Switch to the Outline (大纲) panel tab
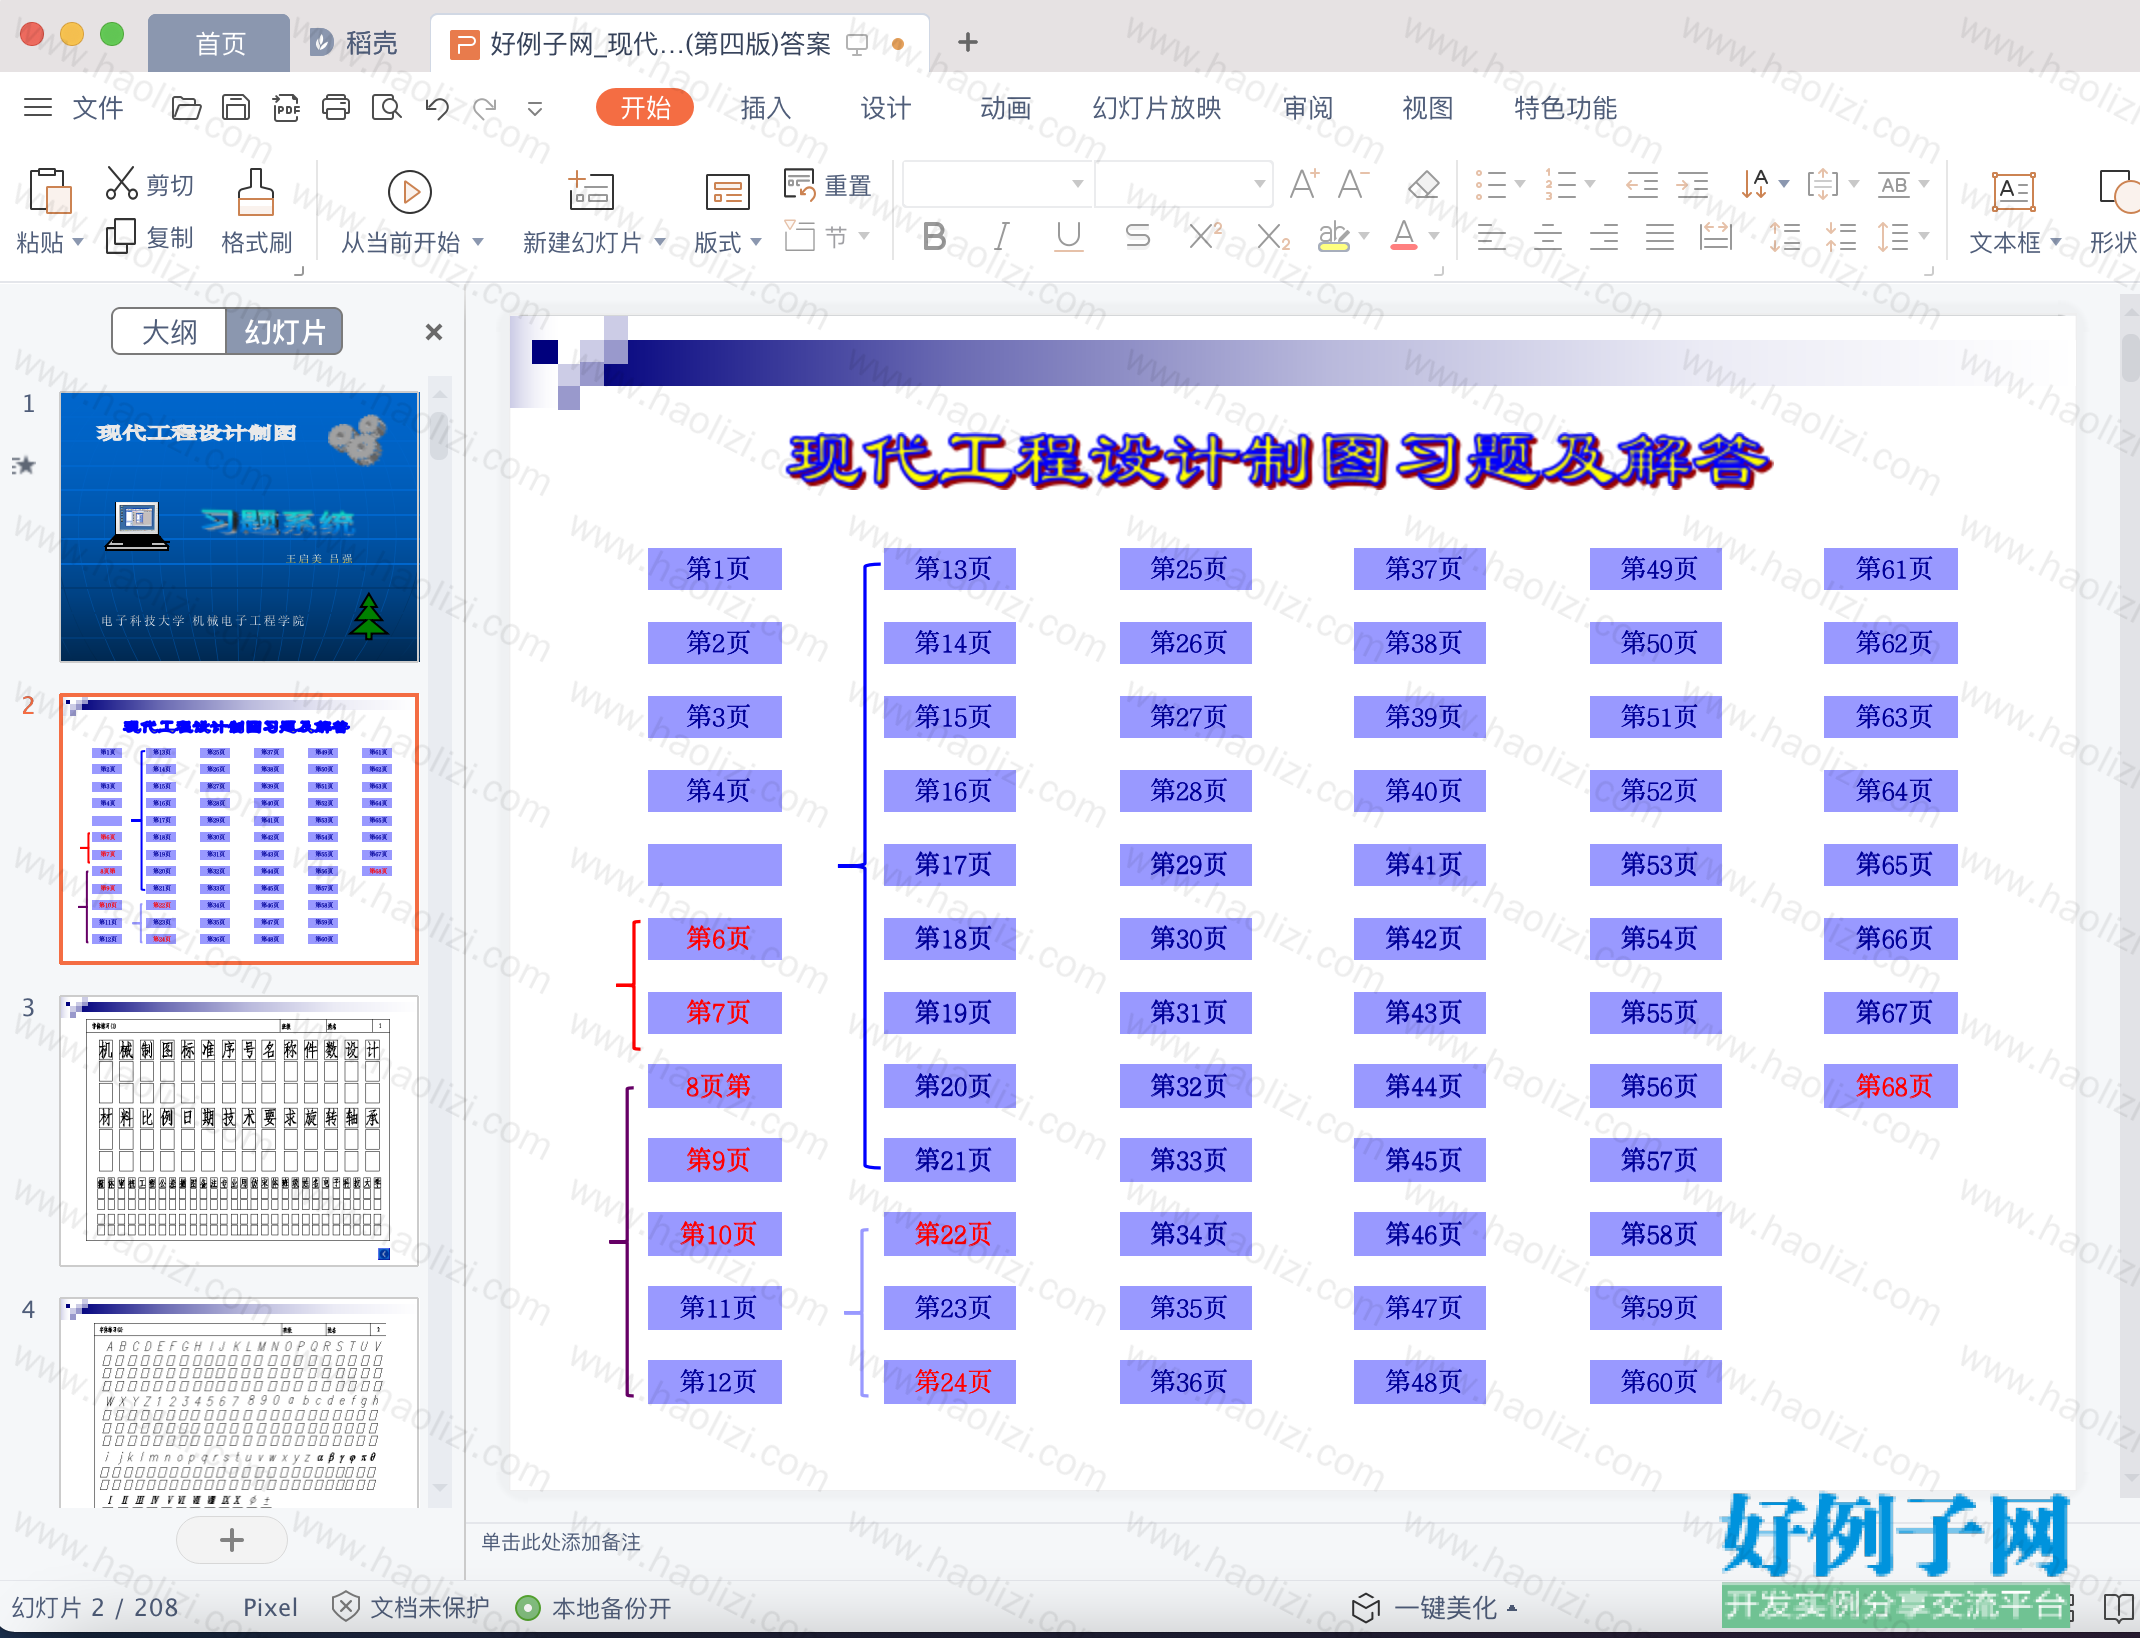This screenshot has width=2140, height=1638. click(x=170, y=332)
